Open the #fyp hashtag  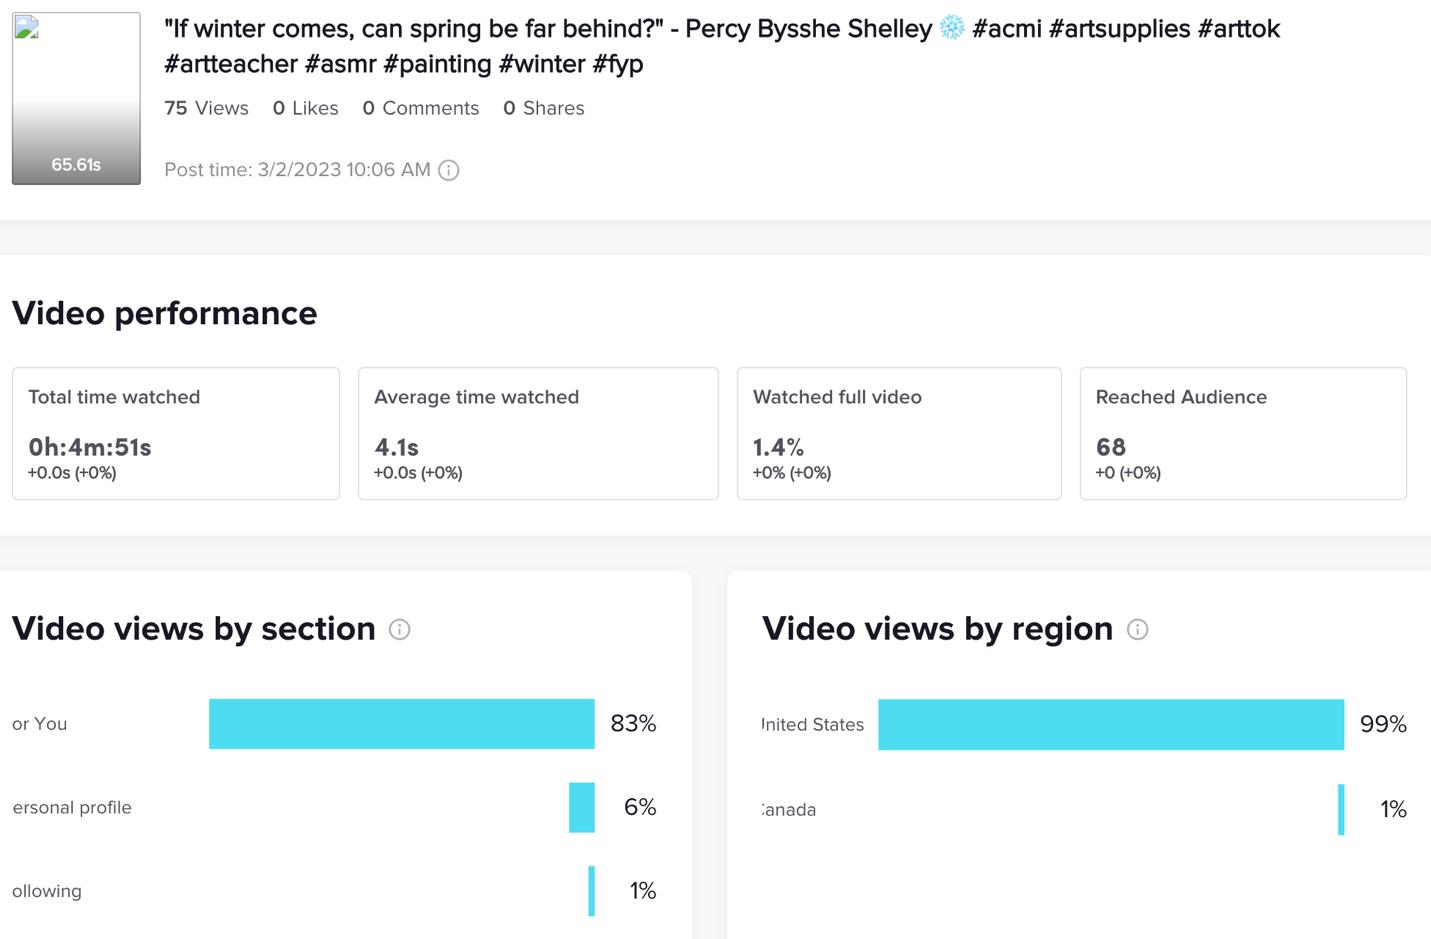pyautogui.click(x=617, y=65)
